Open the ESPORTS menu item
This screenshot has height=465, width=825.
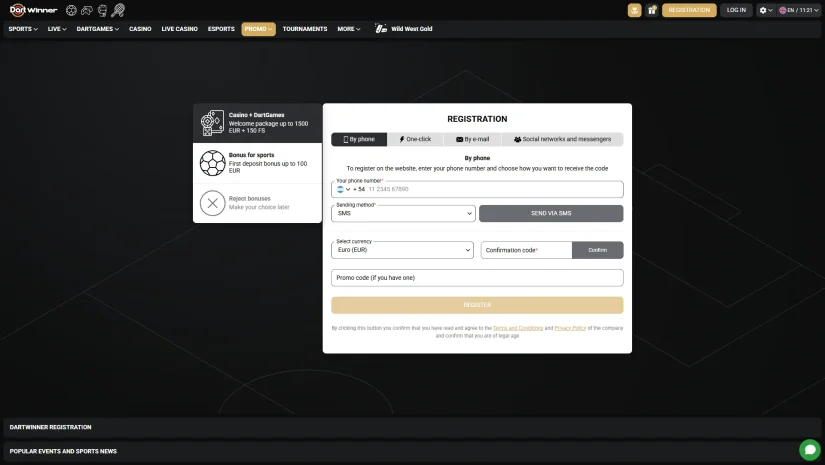pyautogui.click(x=221, y=29)
